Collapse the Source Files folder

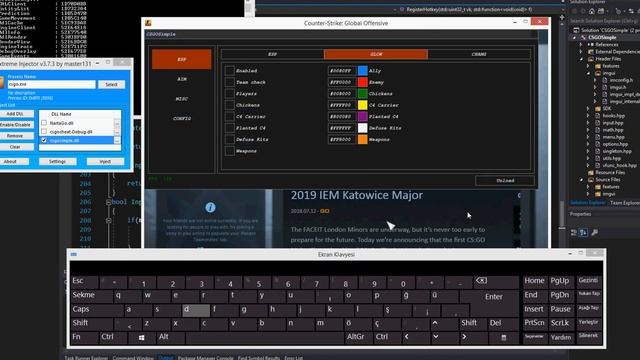point(581,180)
